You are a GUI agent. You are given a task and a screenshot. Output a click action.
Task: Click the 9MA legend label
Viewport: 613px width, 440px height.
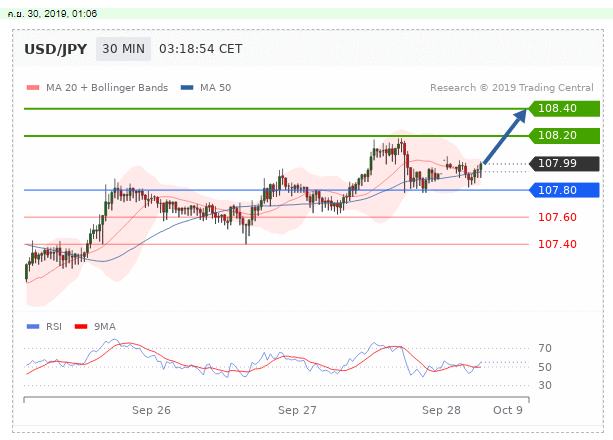pyautogui.click(x=105, y=327)
